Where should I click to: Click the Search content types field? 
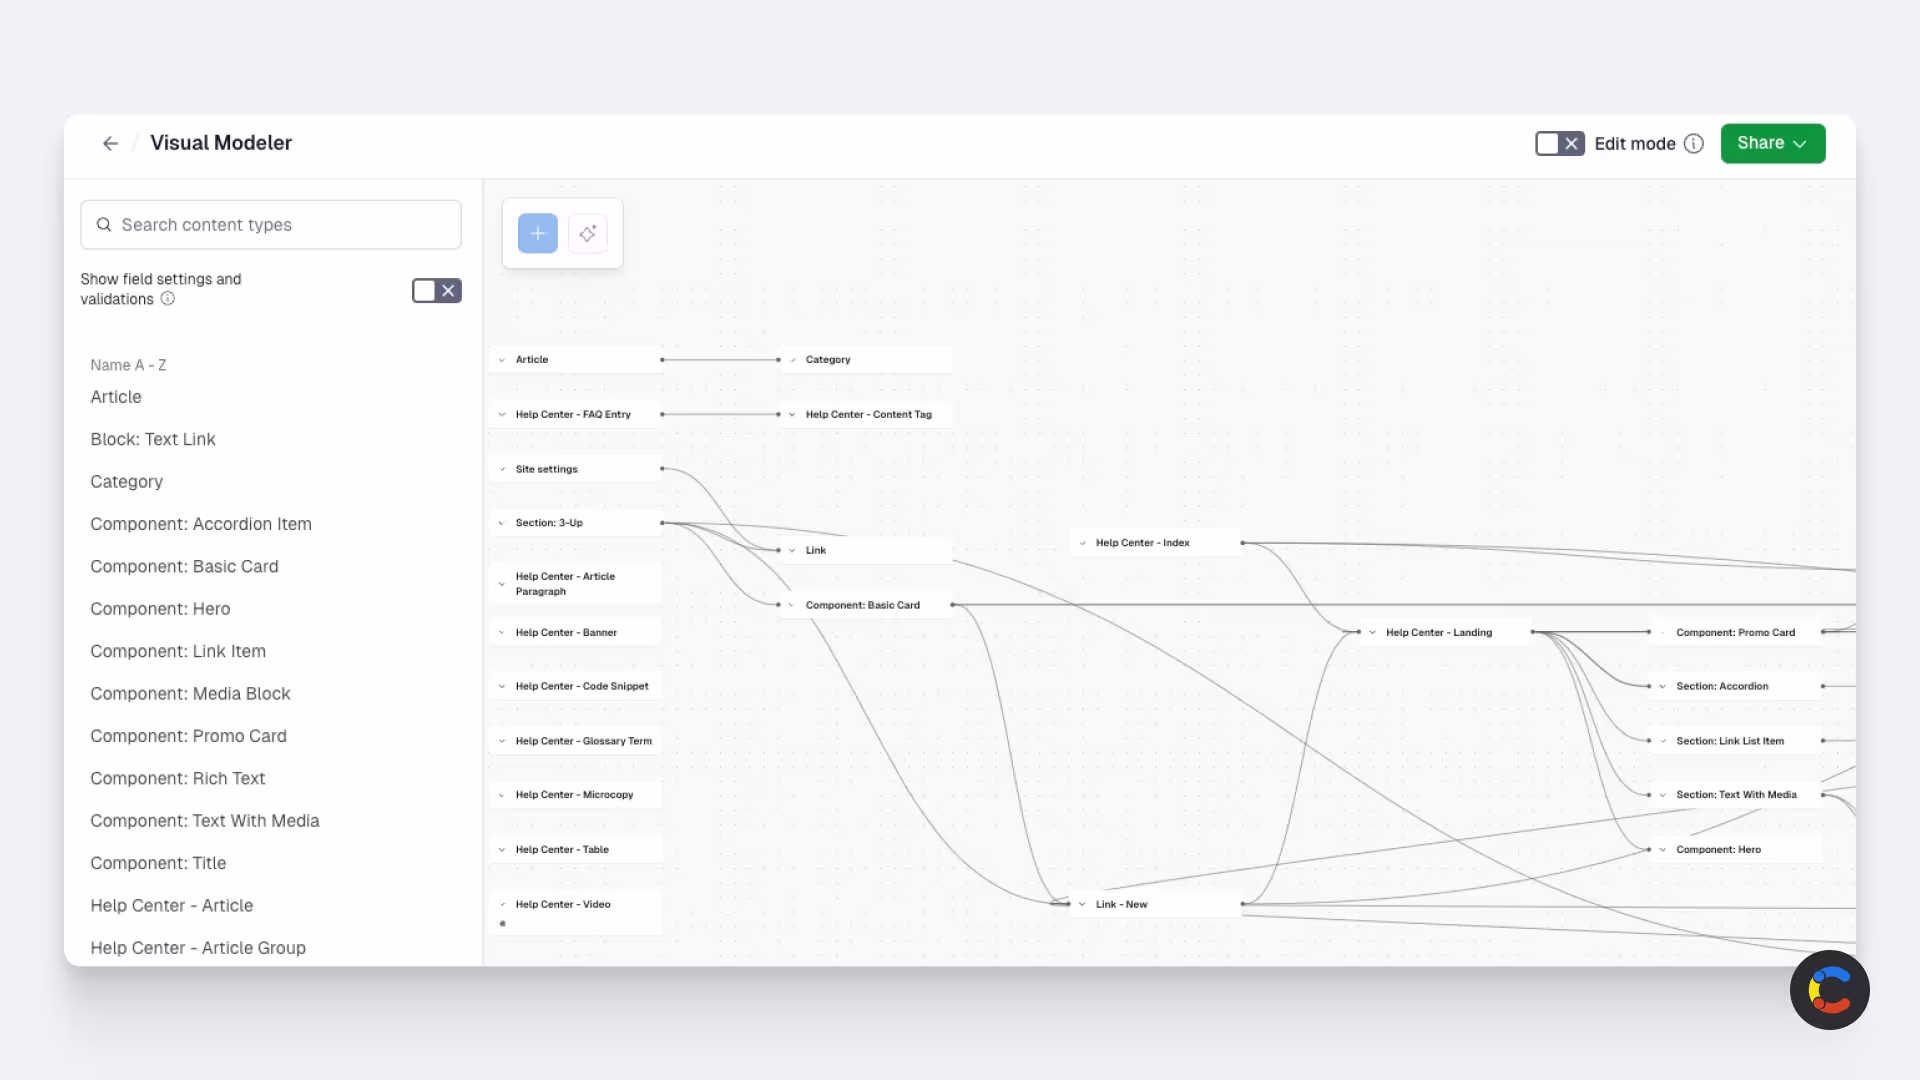pyautogui.click(x=271, y=225)
